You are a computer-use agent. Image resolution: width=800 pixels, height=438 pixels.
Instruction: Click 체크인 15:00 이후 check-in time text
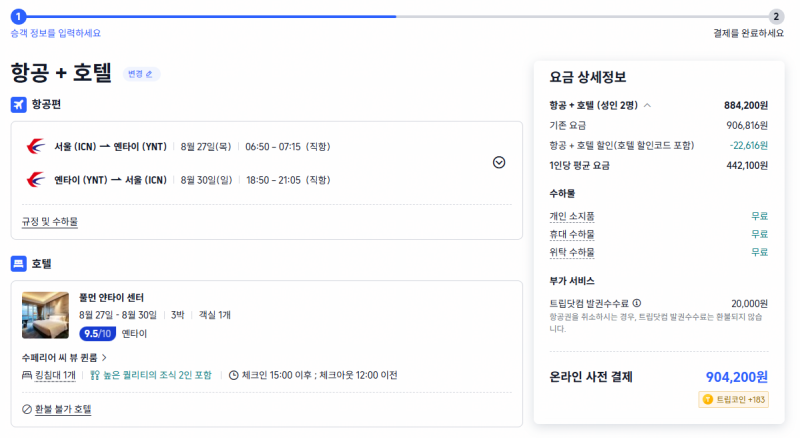[x=276, y=375]
